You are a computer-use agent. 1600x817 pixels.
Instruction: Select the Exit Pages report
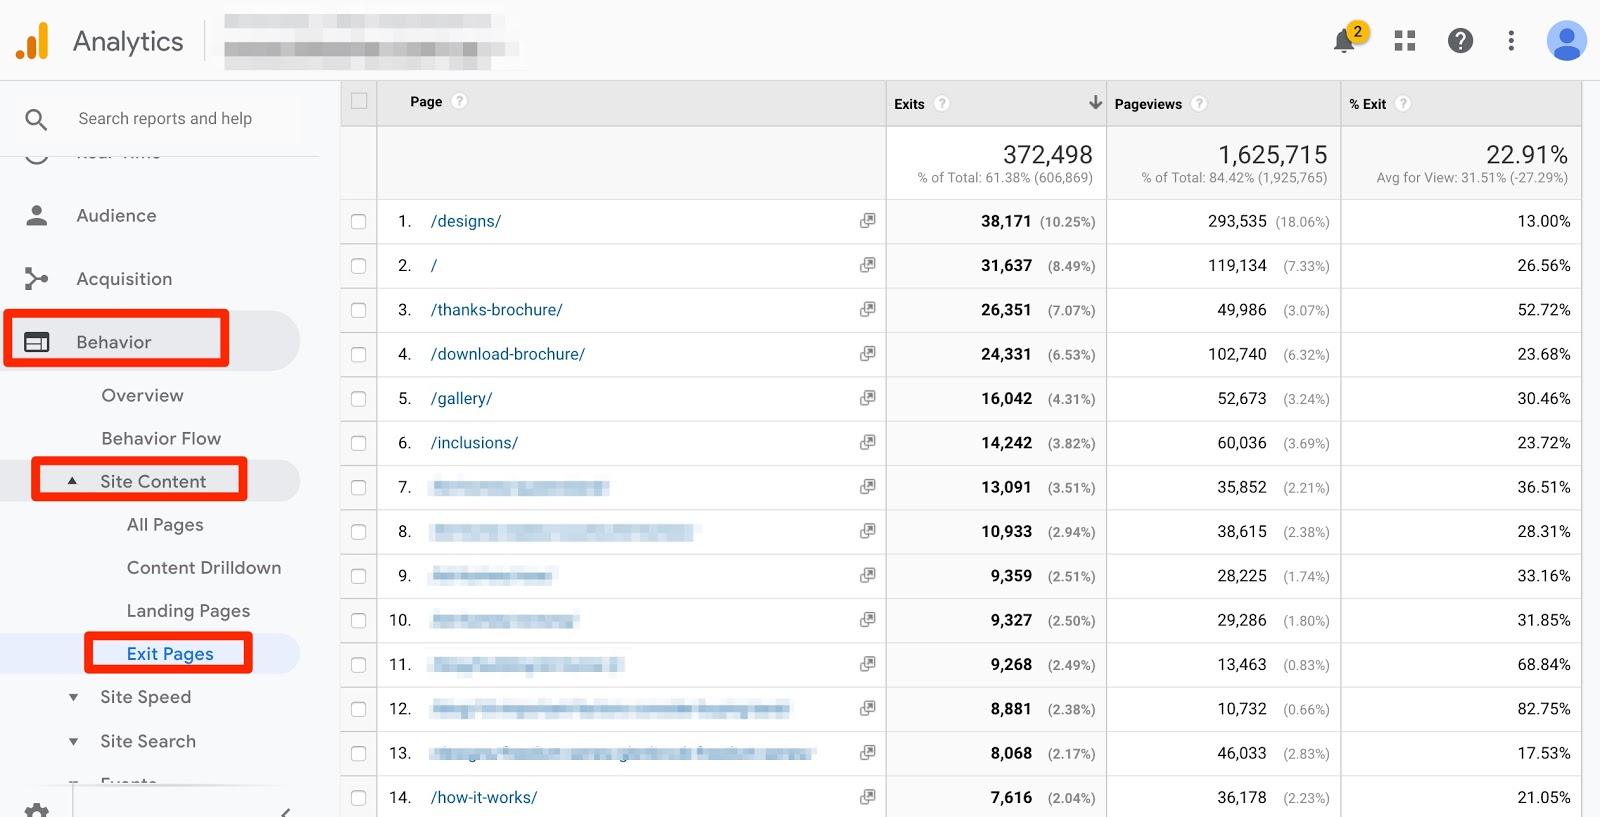[170, 653]
